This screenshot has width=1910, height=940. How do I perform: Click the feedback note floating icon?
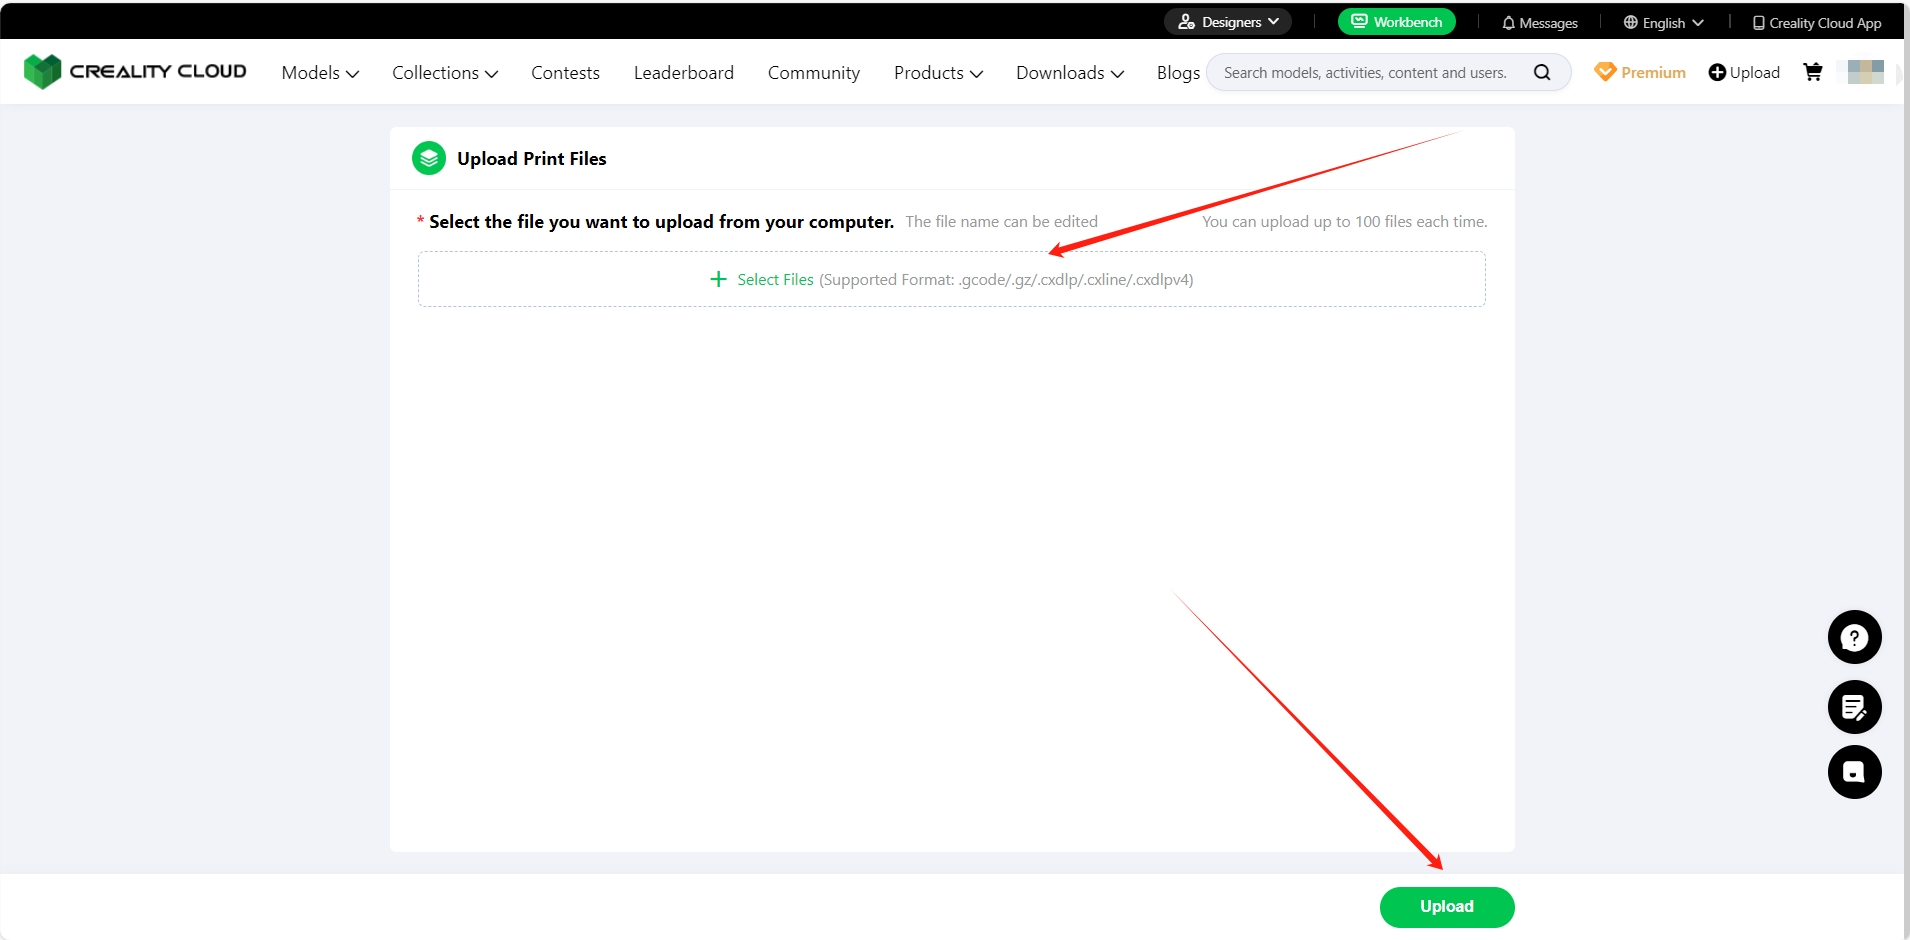click(x=1854, y=708)
